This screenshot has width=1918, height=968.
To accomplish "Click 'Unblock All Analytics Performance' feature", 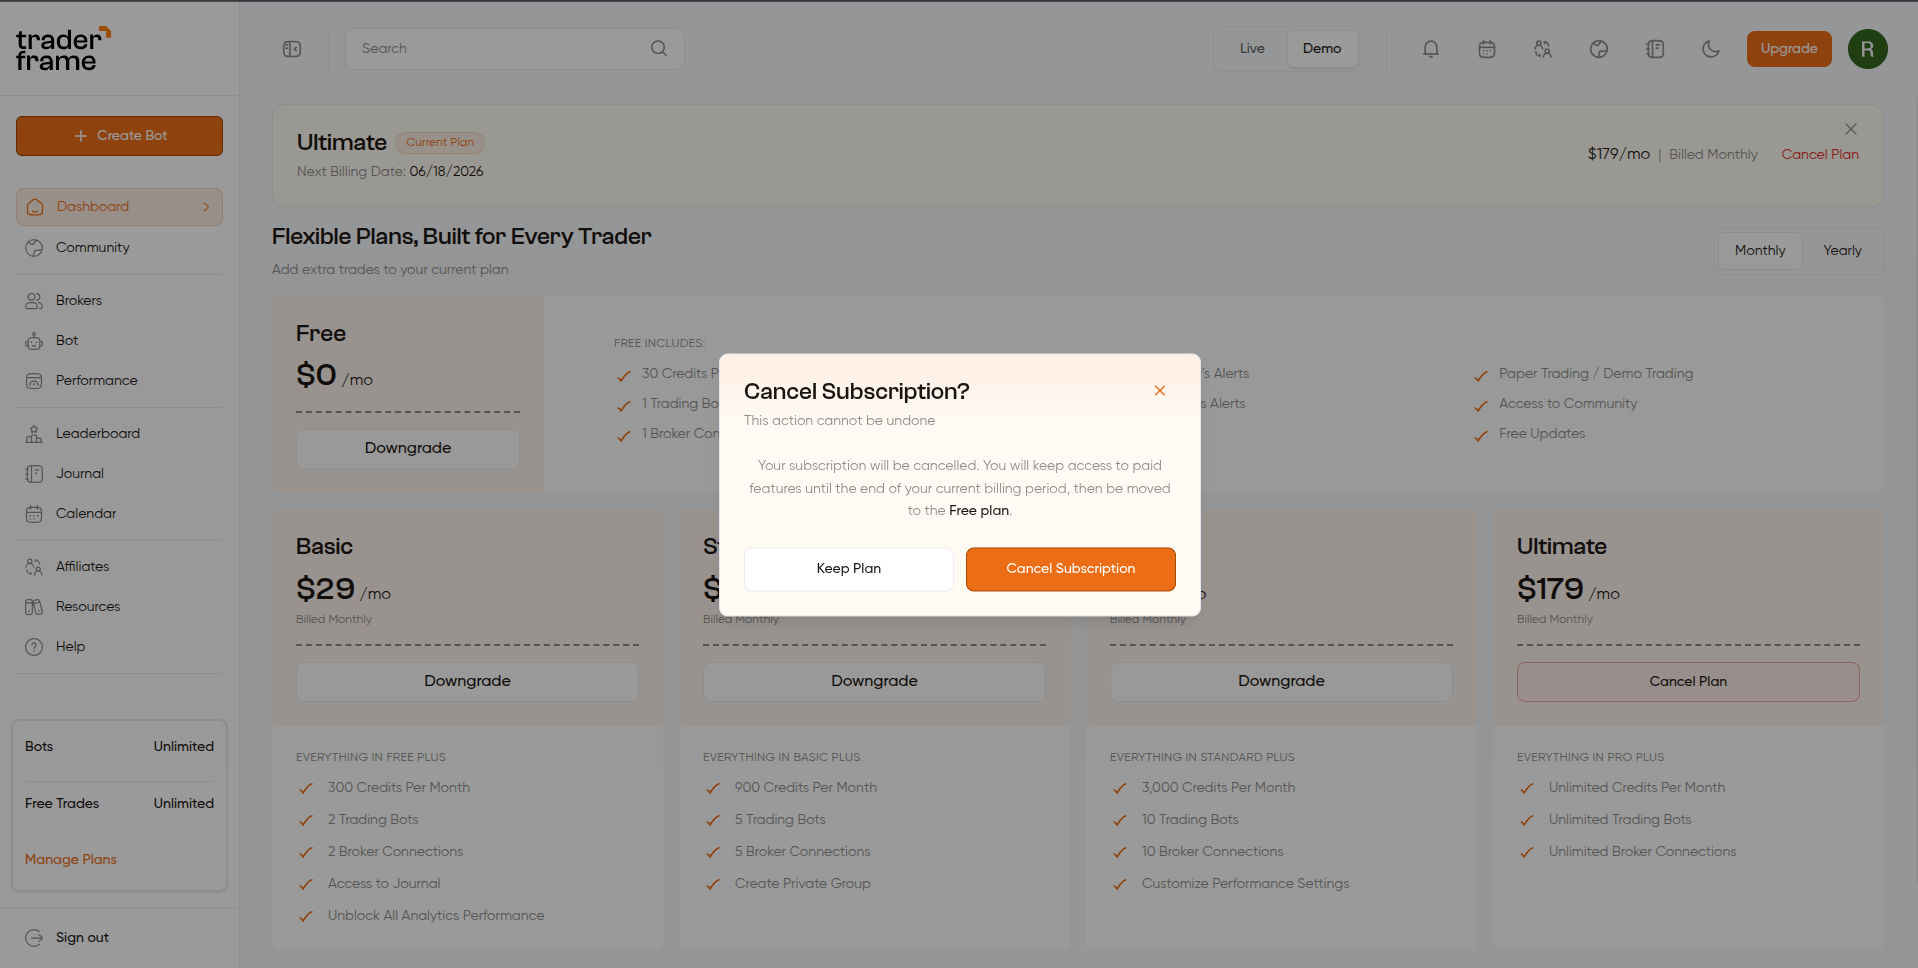I will coord(436,916).
